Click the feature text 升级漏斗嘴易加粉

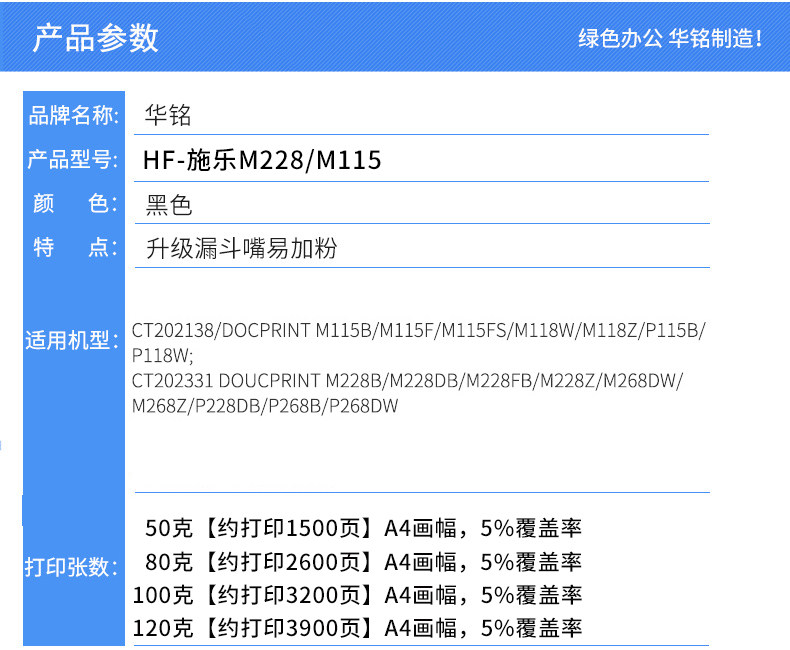241,248
